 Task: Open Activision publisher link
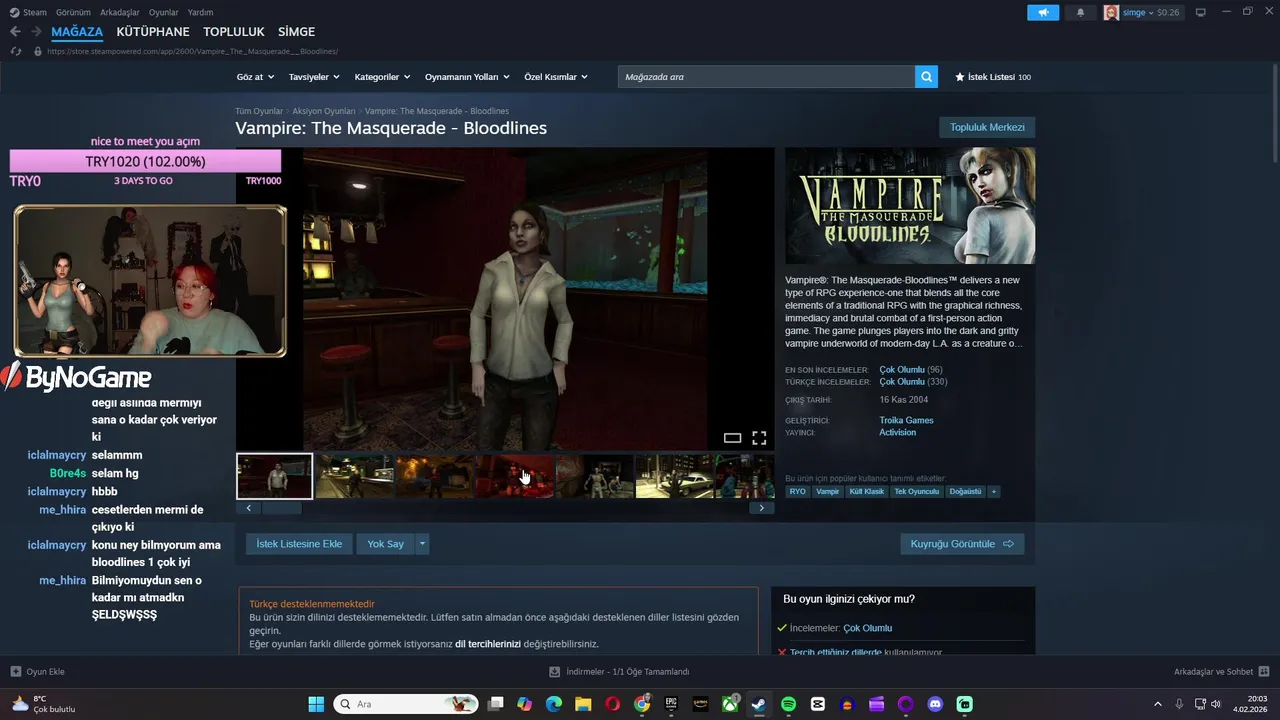tap(897, 433)
